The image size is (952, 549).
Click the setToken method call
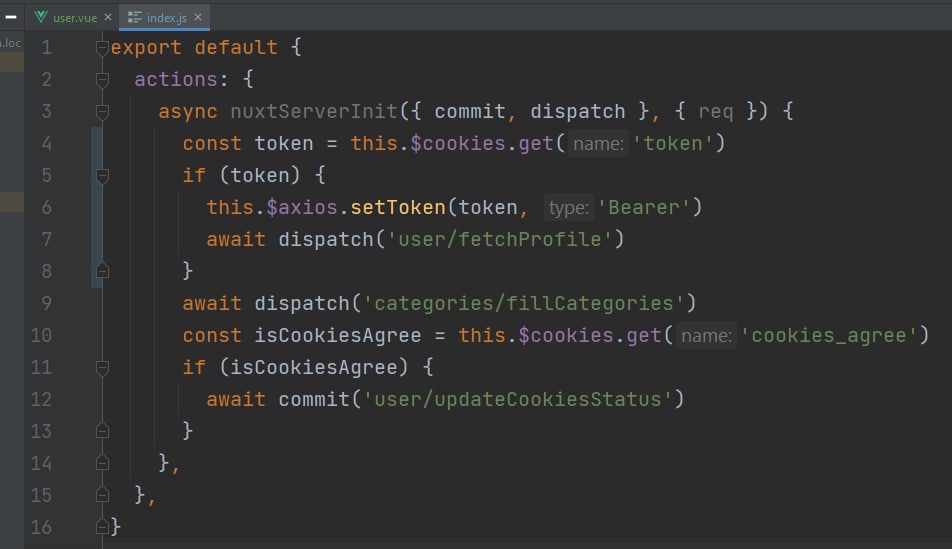point(398,208)
